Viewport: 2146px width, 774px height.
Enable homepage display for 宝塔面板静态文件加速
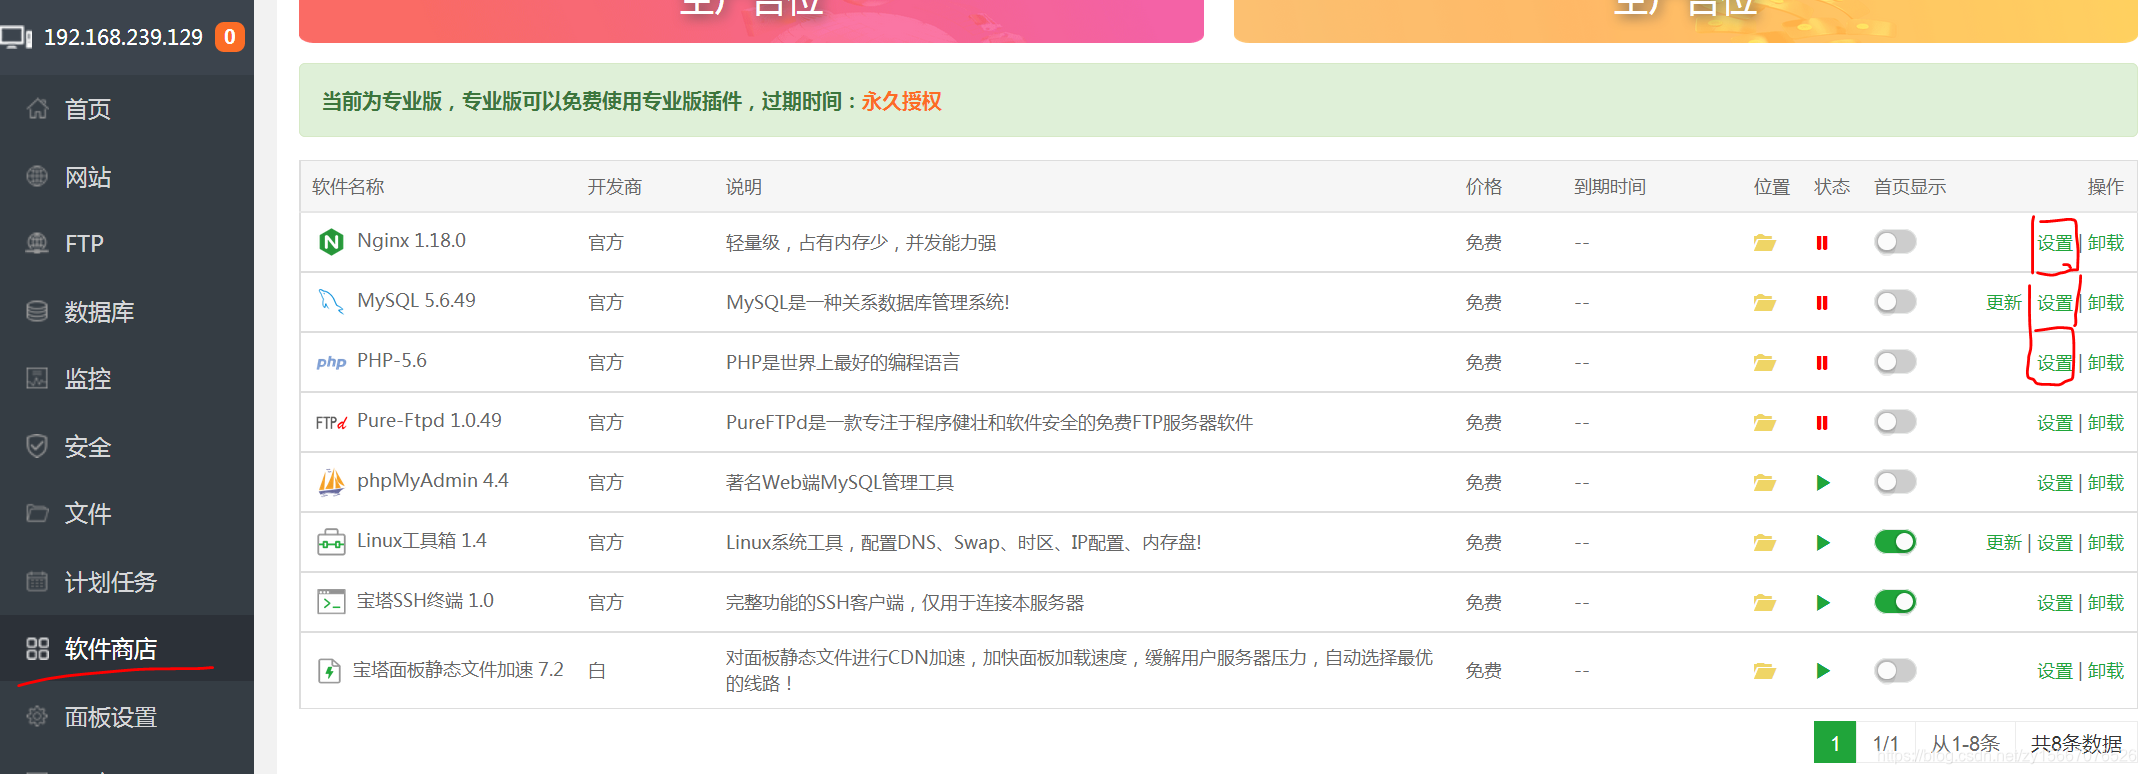pos(1895,670)
